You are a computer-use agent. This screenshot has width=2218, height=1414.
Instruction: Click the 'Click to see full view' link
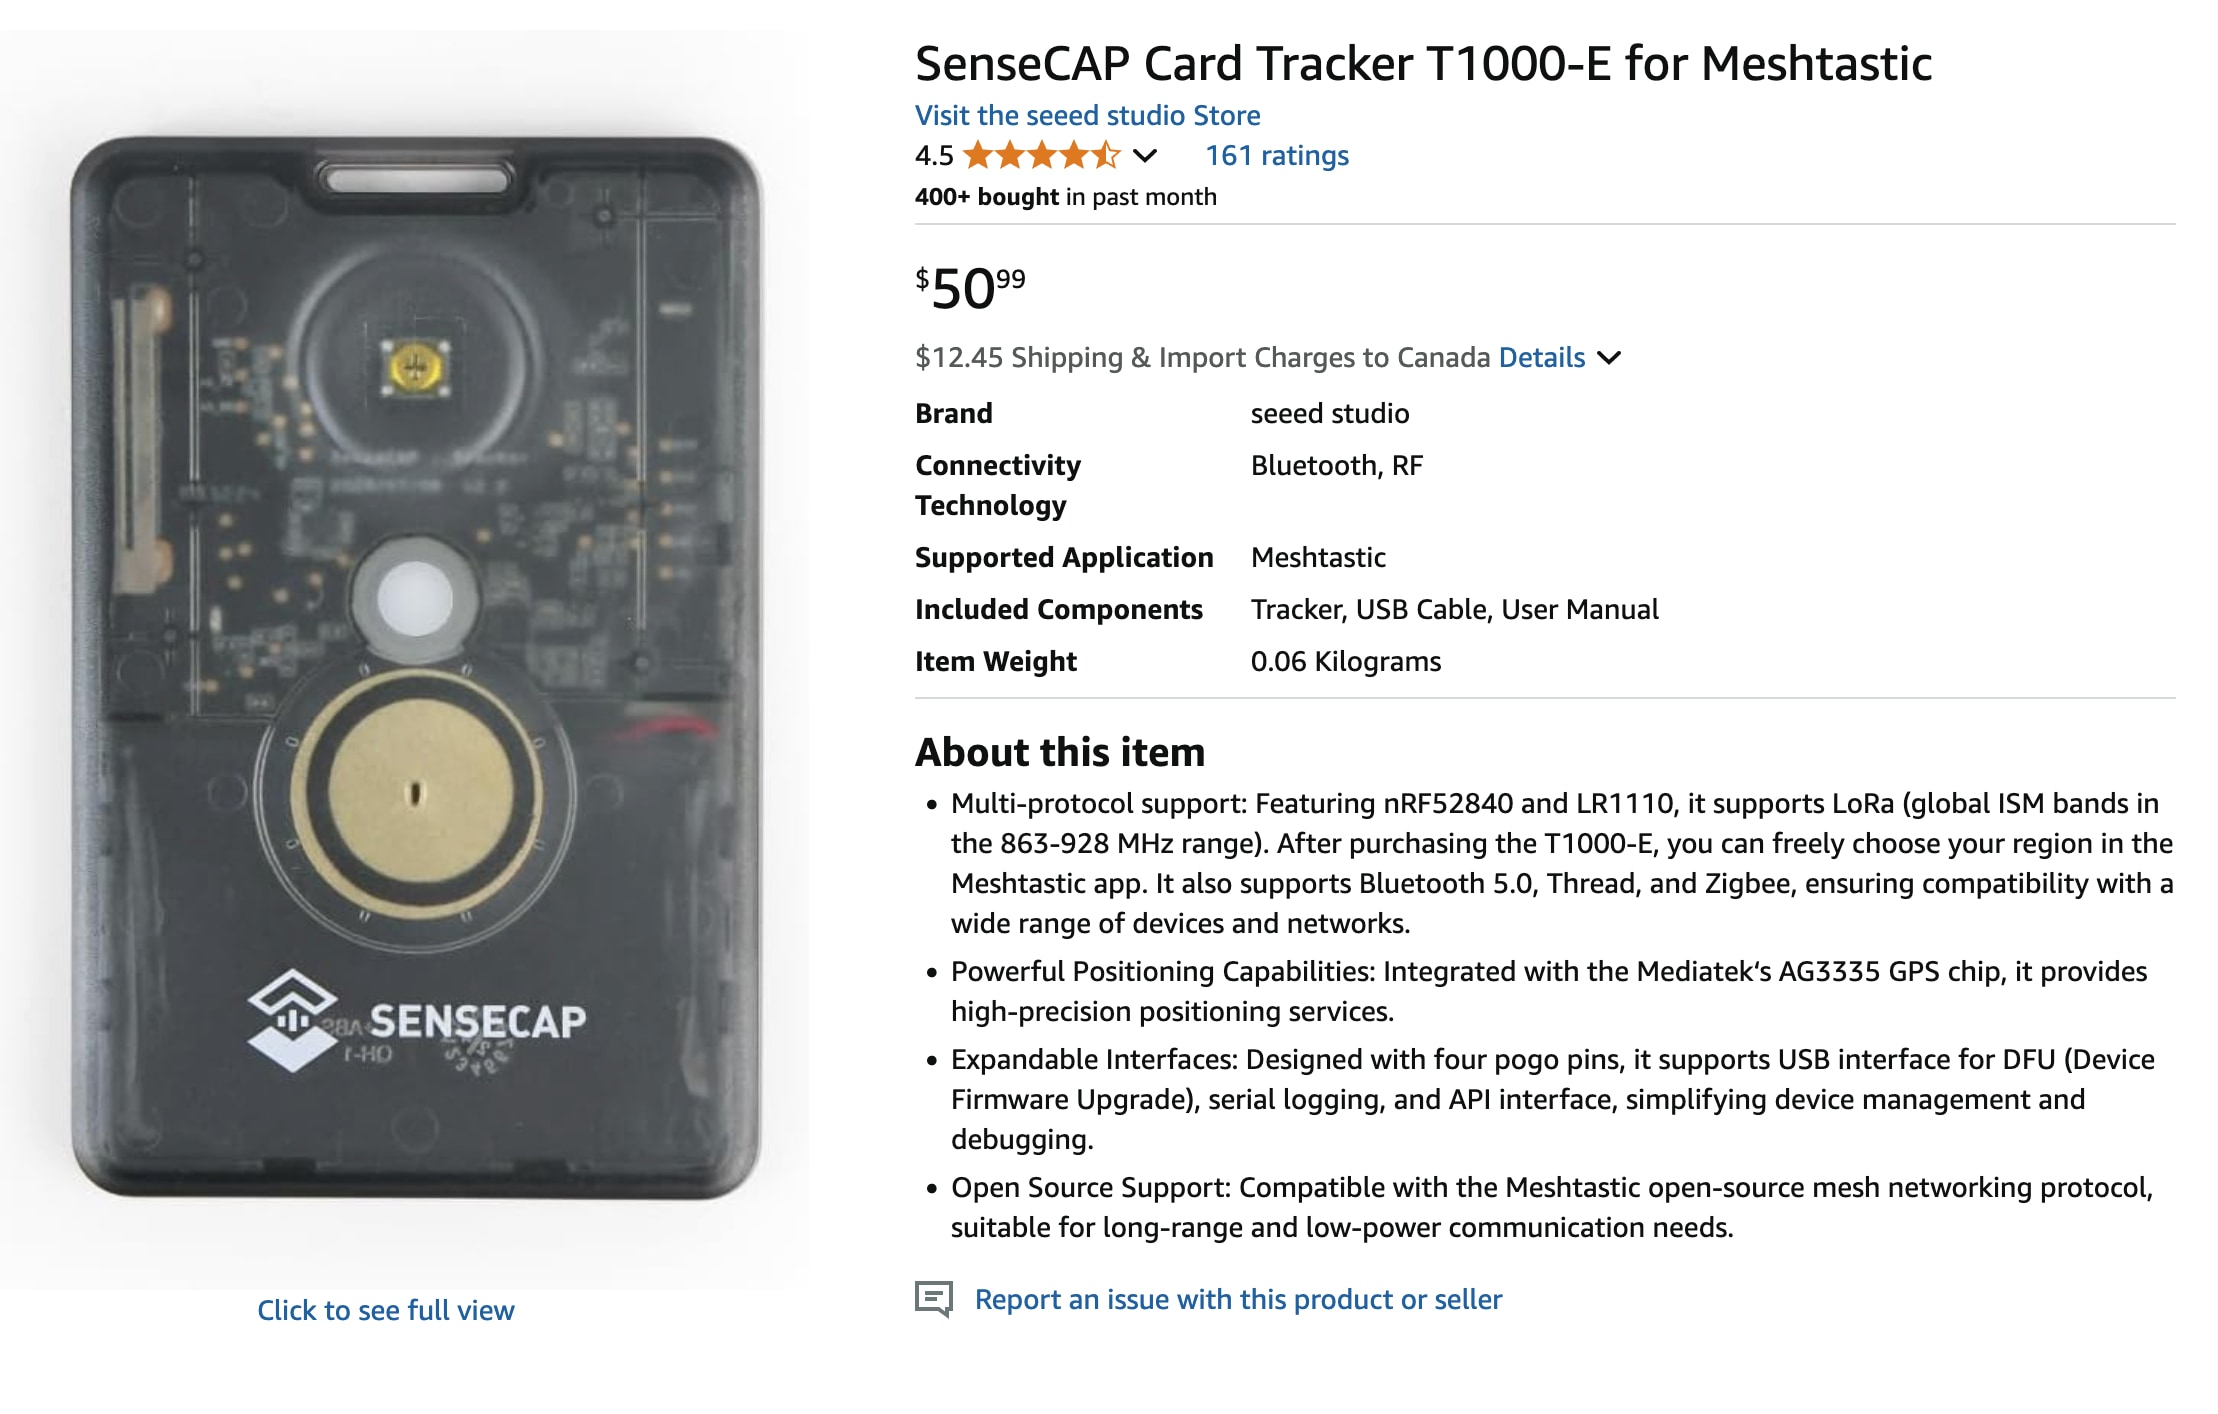(x=386, y=1310)
